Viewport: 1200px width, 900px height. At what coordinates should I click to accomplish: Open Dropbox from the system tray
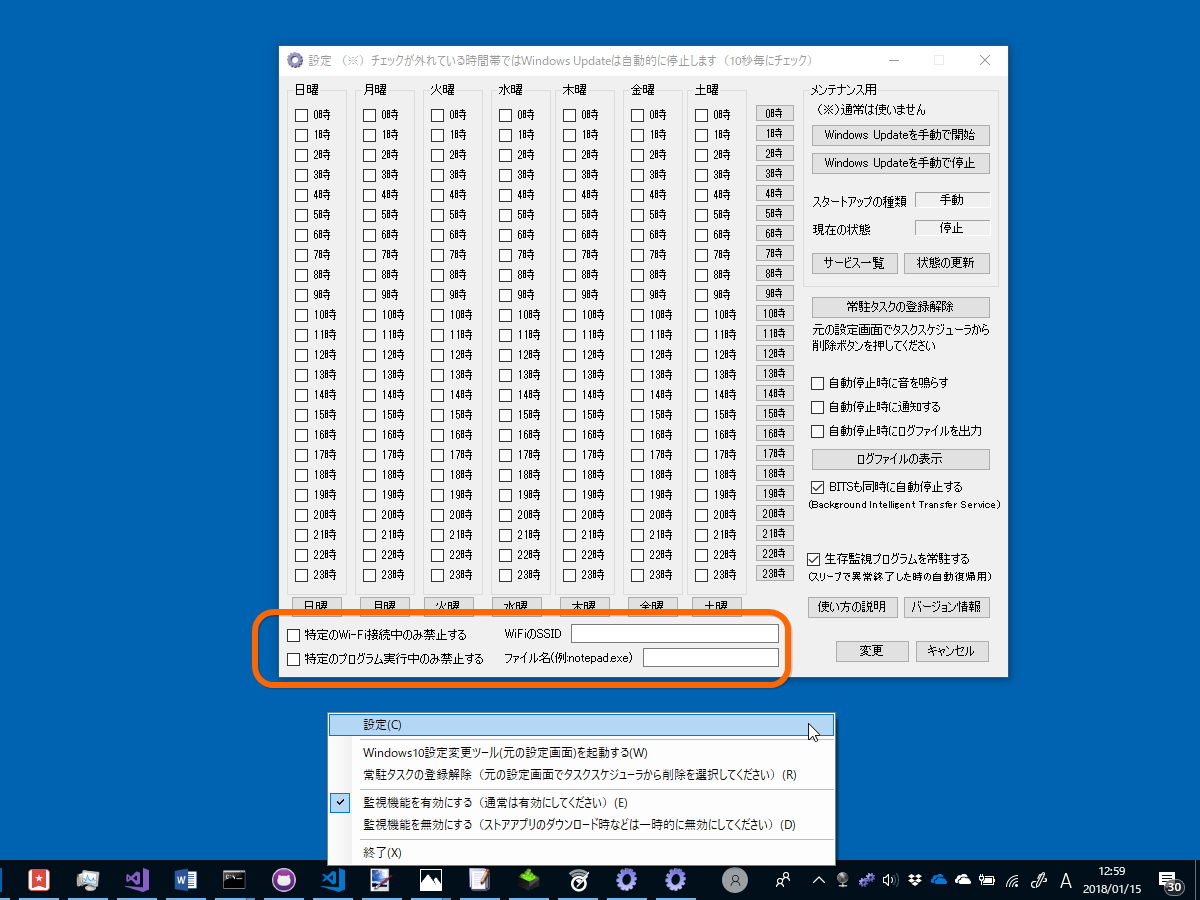click(x=912, y=881)
